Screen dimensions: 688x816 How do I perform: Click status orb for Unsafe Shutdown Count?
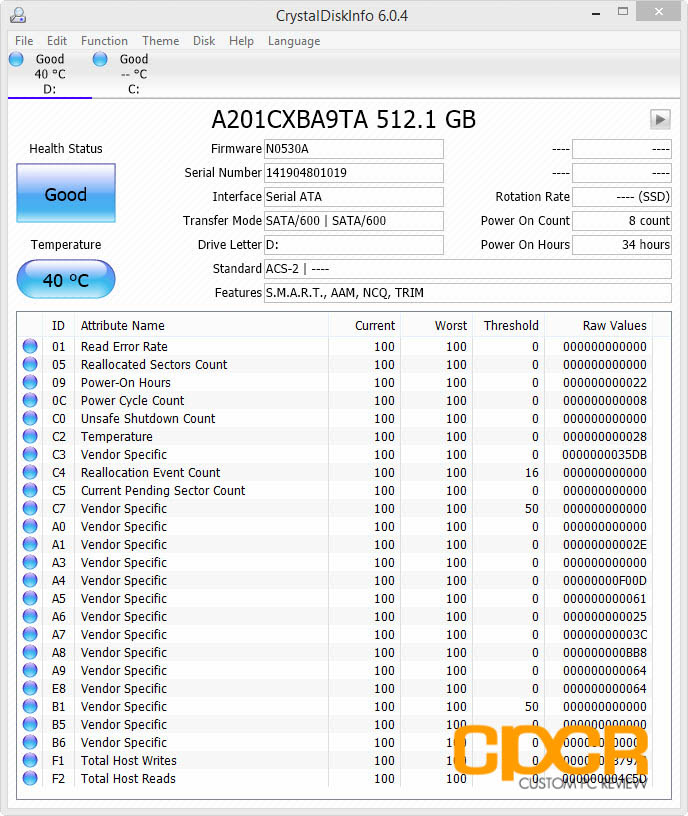[30, 418]
